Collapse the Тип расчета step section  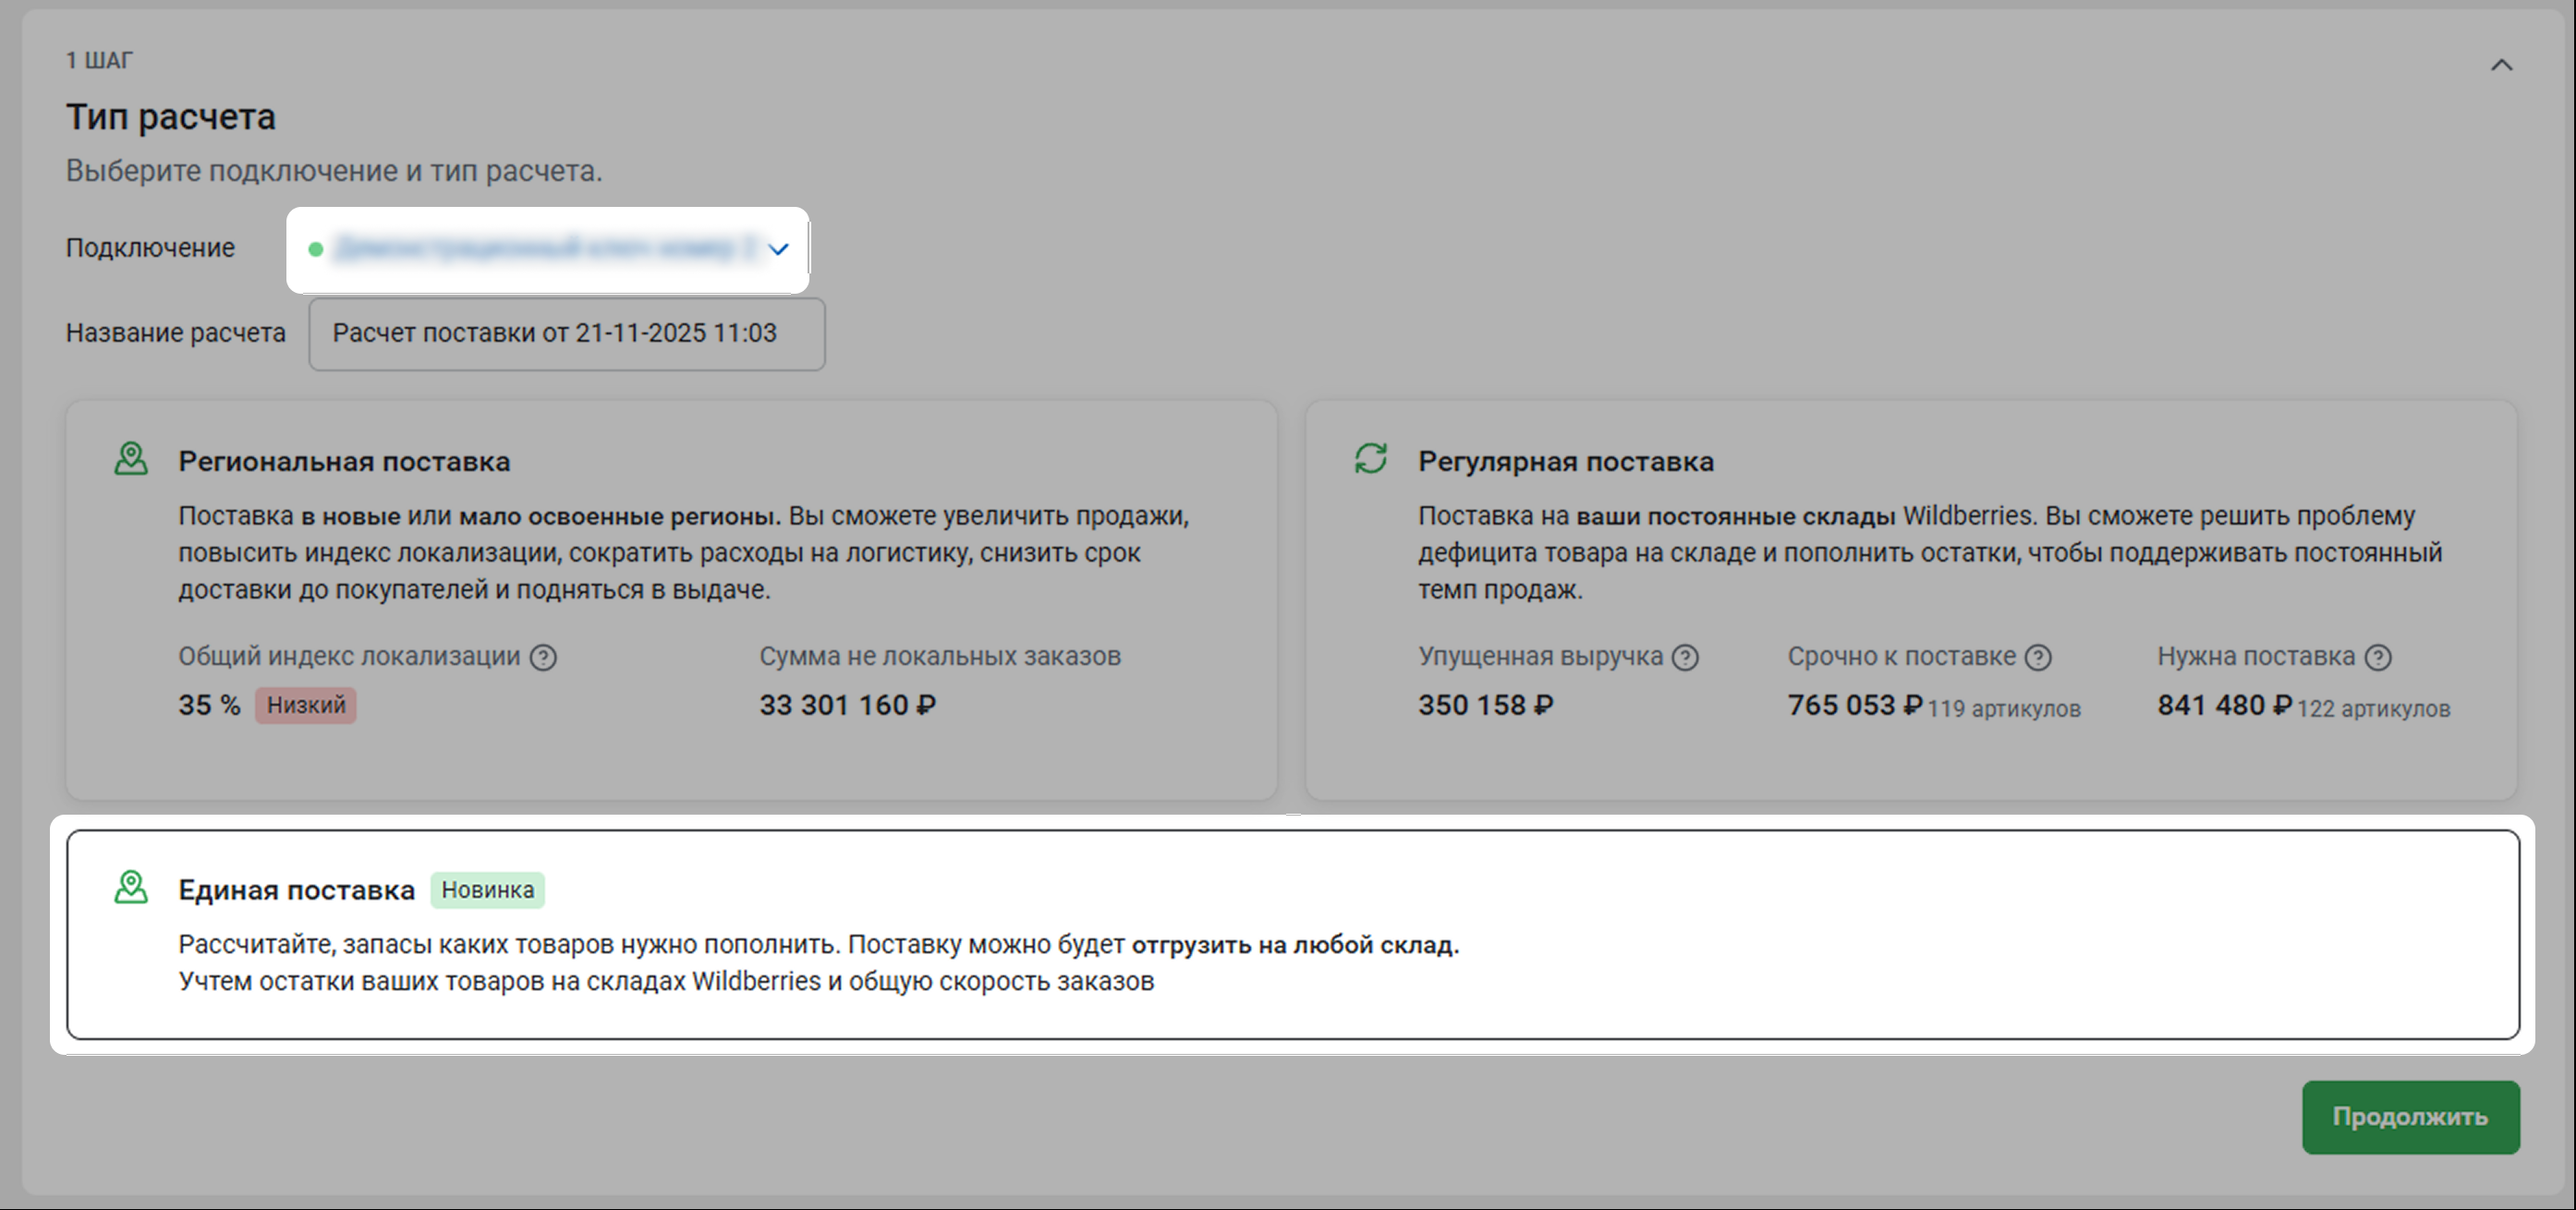pos(2501,65)
